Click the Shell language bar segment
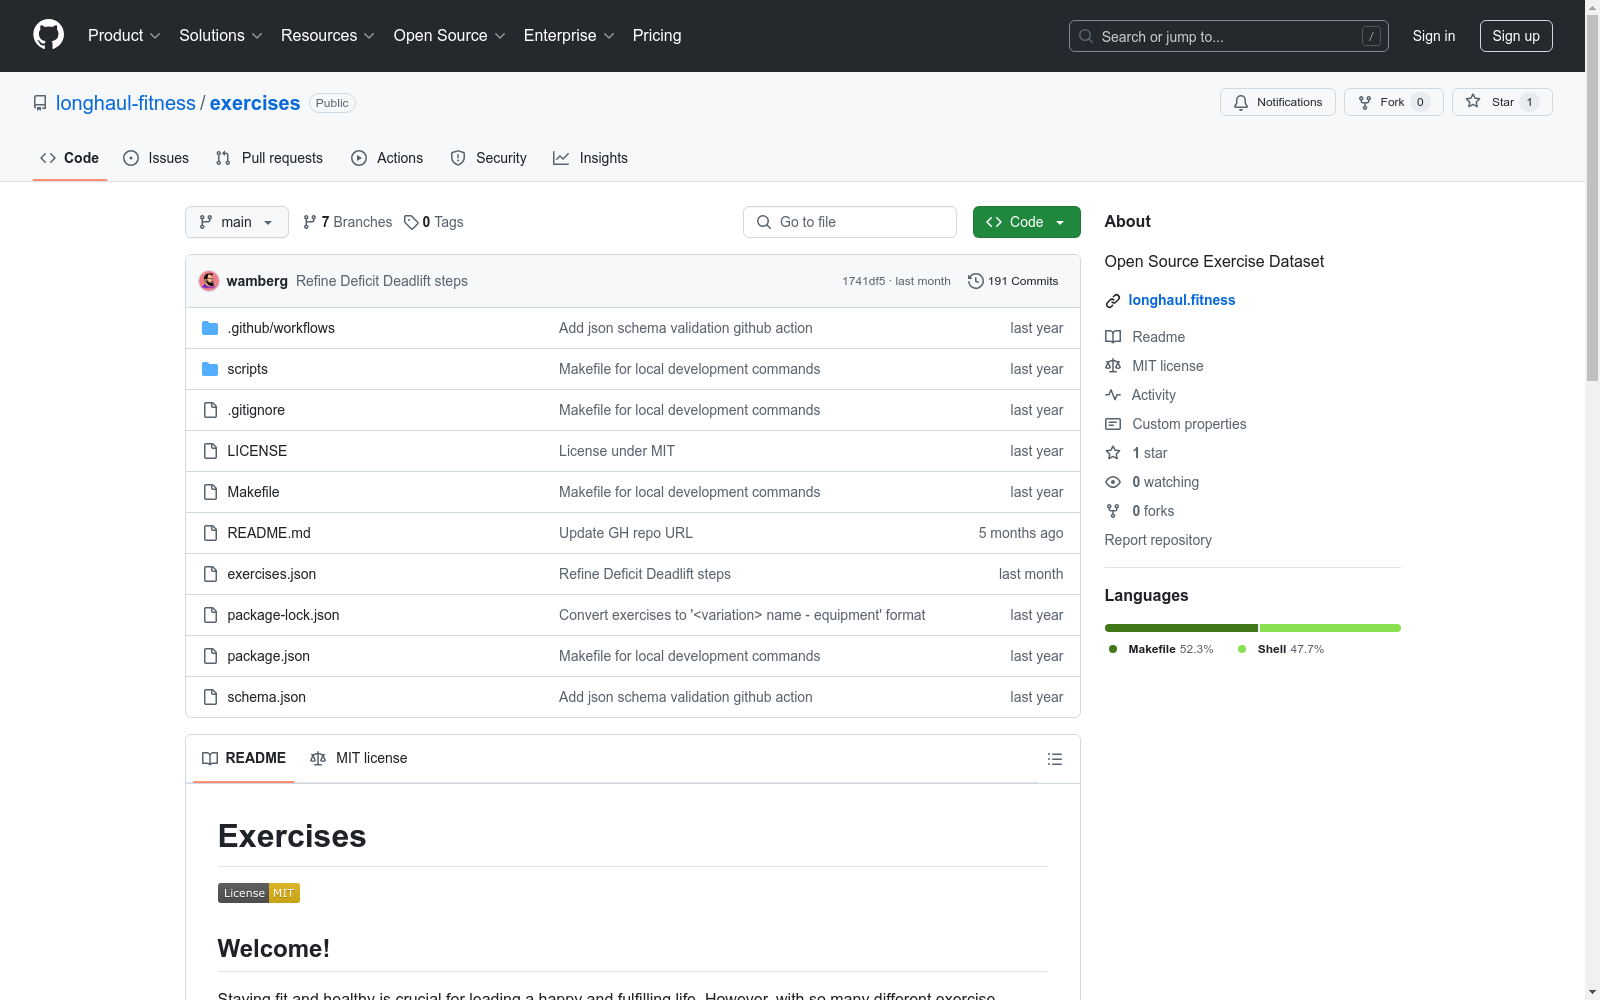The height and width of the screenshot is (1000, 1600). coord(1330,628)
